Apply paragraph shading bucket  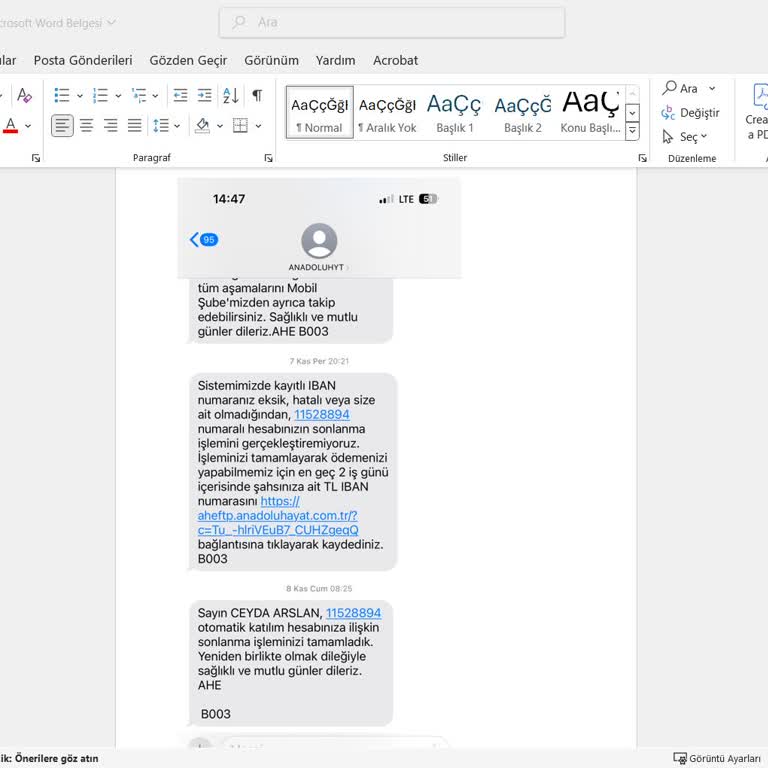(x=202, y=126)
